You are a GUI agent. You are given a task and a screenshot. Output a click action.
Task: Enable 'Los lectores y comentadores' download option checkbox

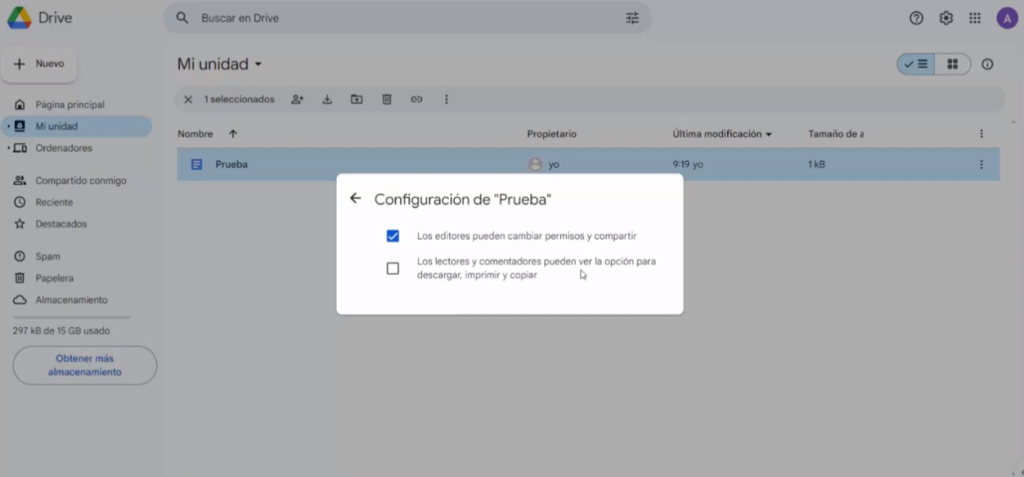[393, 268]
